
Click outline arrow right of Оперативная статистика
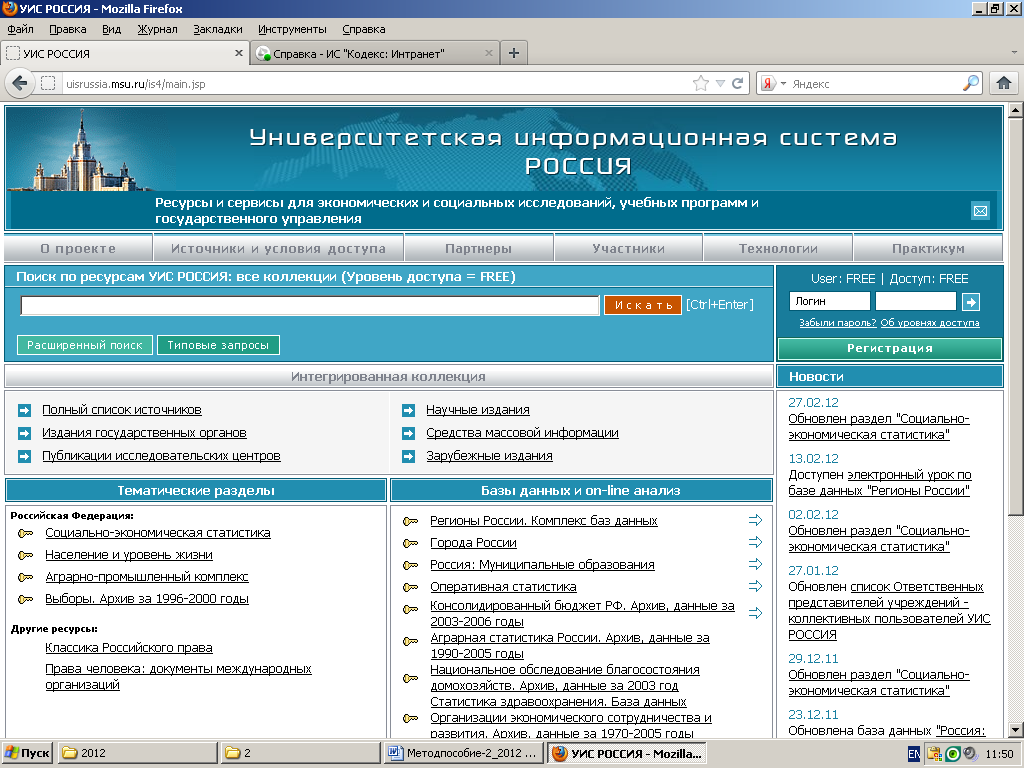coord(756,586)
